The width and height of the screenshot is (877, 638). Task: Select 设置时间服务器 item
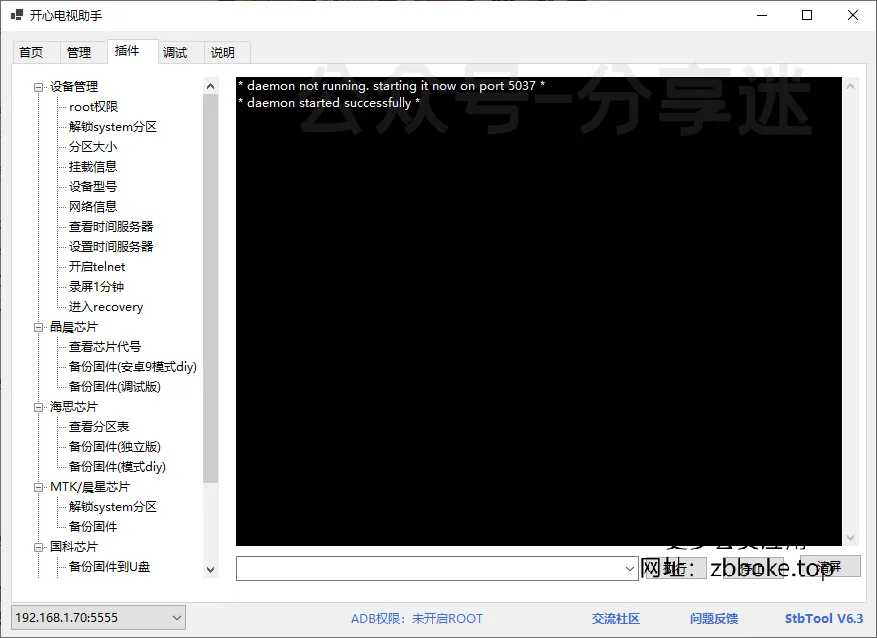111,247
